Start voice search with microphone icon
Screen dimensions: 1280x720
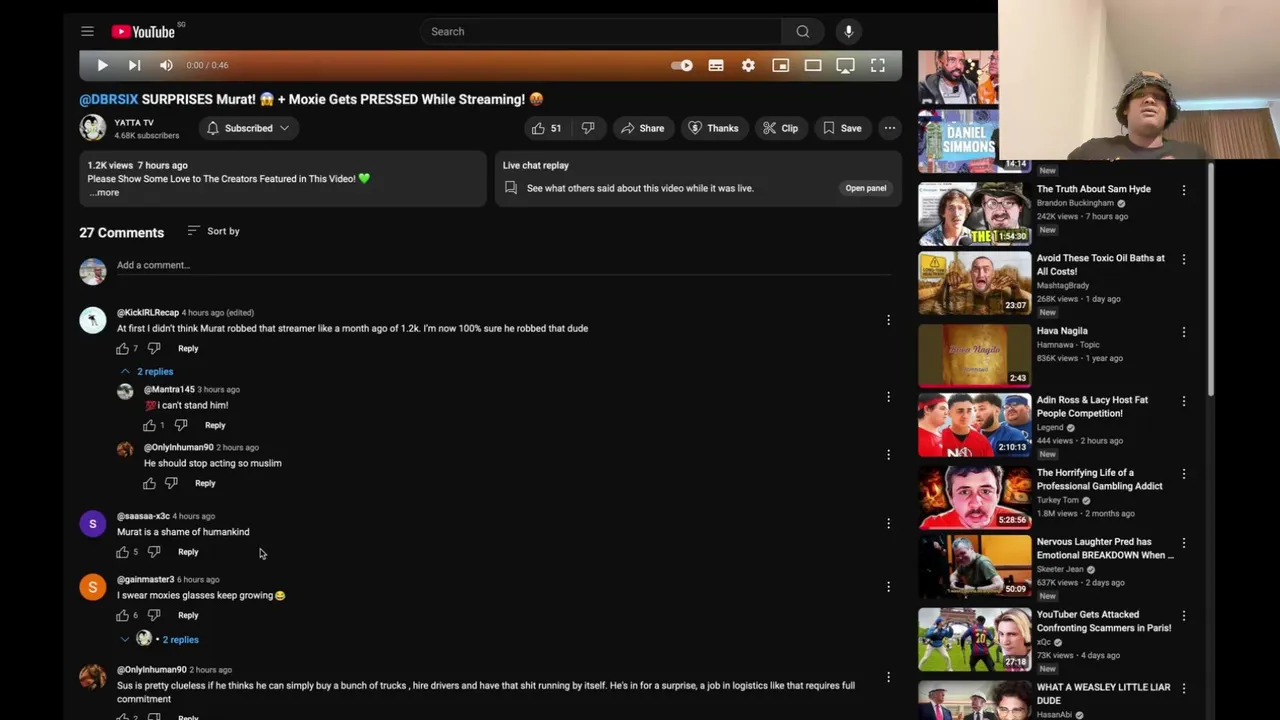tap(848, 32)
